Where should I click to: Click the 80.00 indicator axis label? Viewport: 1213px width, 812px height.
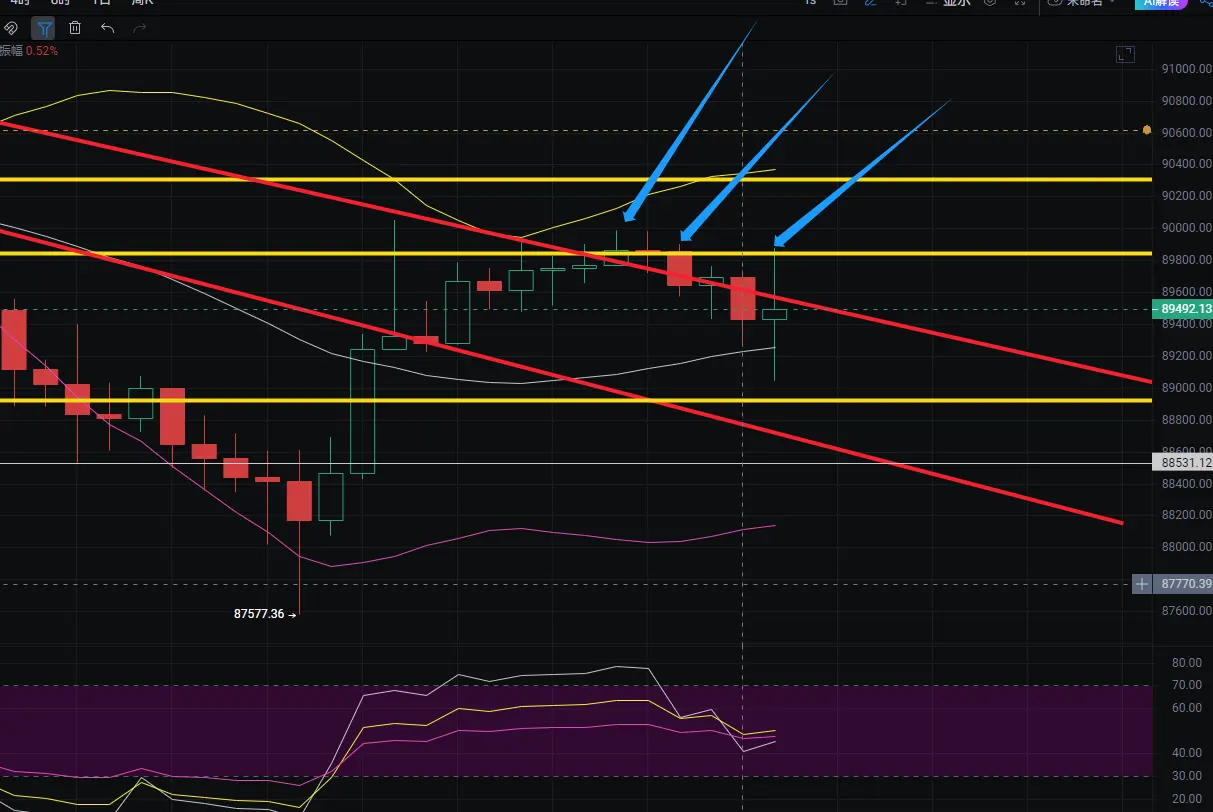tap(1187, 662)
